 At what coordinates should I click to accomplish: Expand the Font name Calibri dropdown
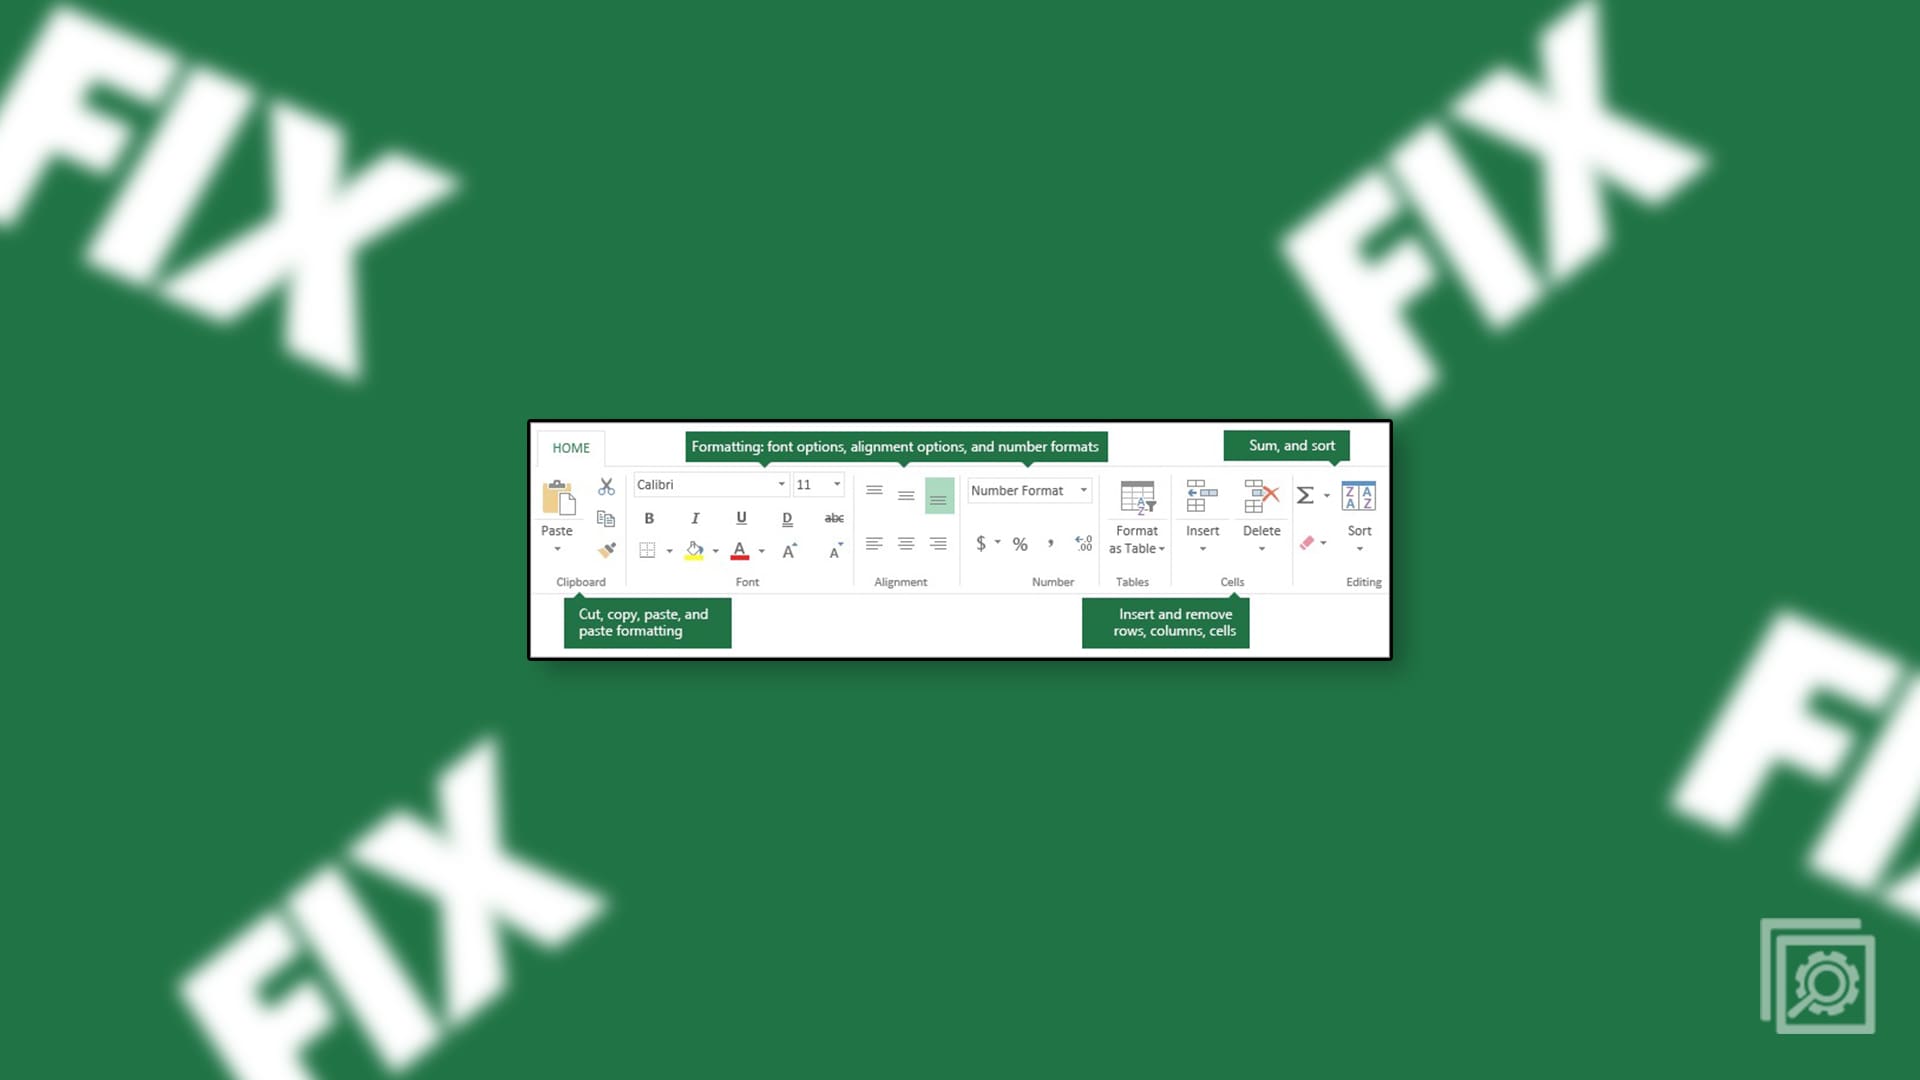(781, 484)
